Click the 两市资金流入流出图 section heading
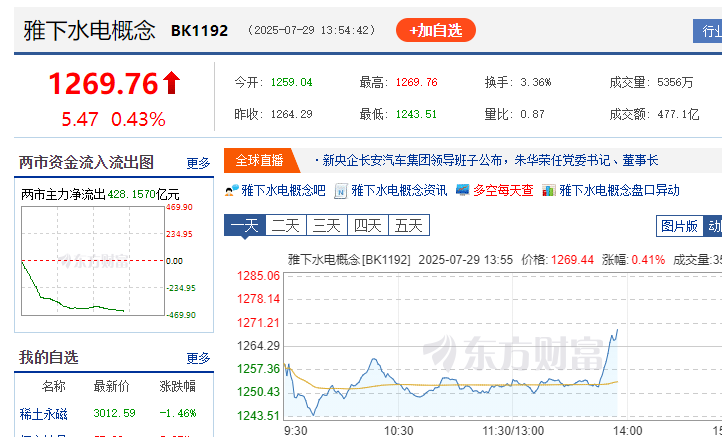Image resolution: width=722 pixels, height=437 pixels. [86, 162]
